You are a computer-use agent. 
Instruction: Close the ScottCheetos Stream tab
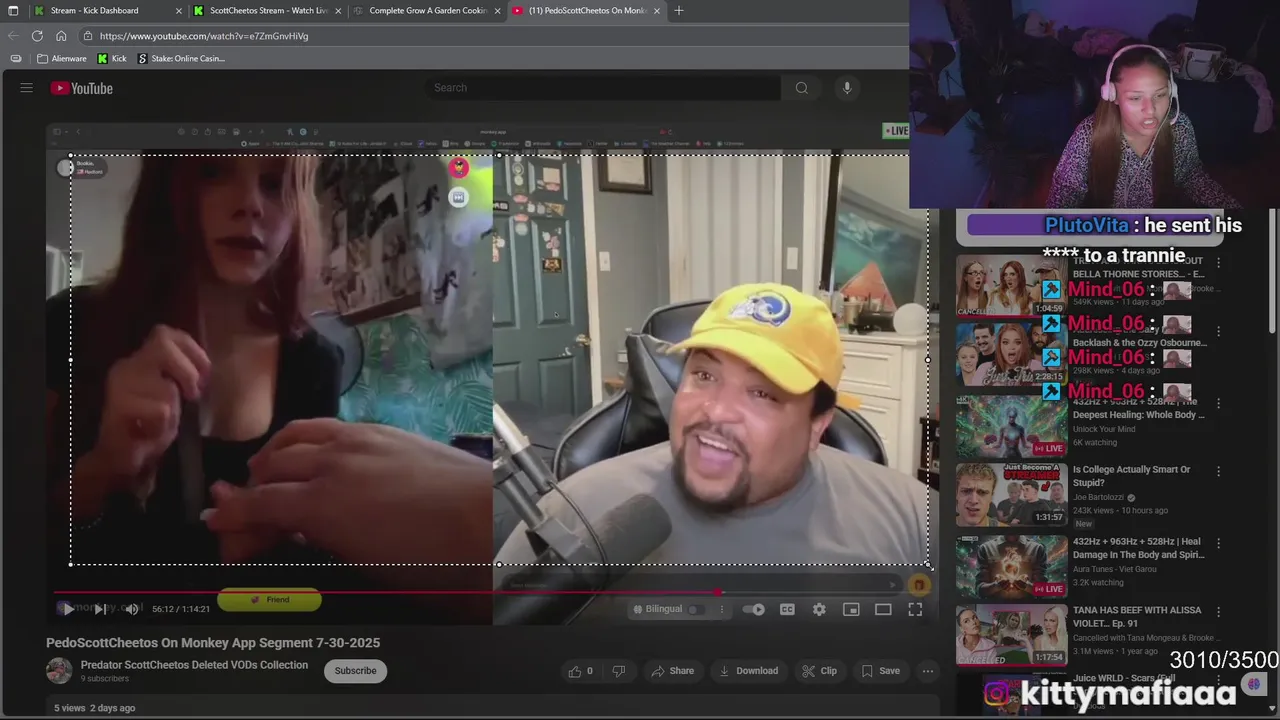[x=338, y=11]
